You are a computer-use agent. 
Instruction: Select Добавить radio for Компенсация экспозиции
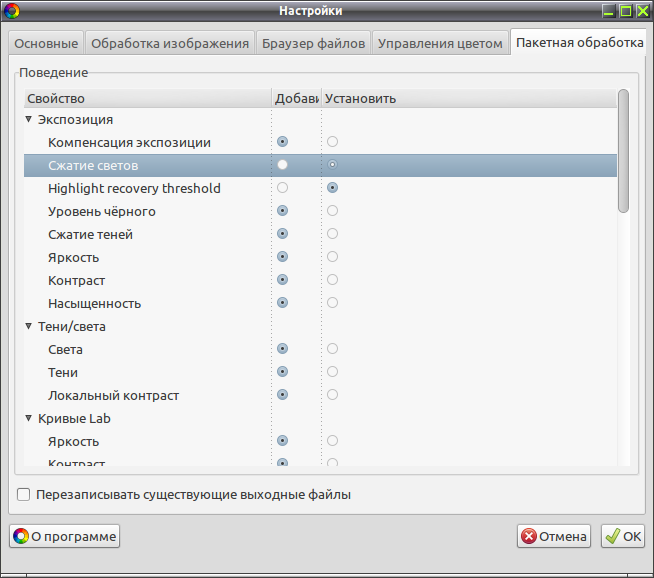click(282, 142)
